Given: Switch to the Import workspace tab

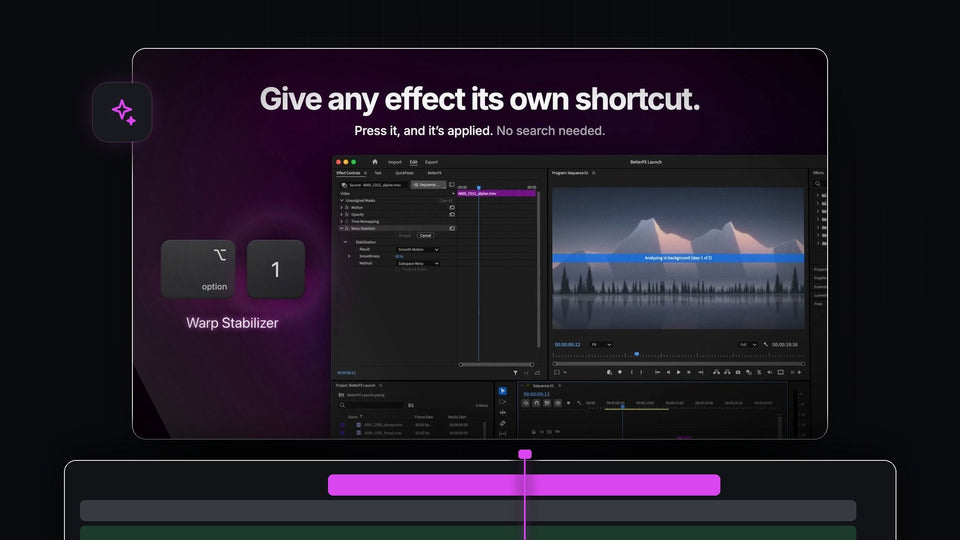Looking at the screenshot, I should pyautogui.click(x=395, y=162).
